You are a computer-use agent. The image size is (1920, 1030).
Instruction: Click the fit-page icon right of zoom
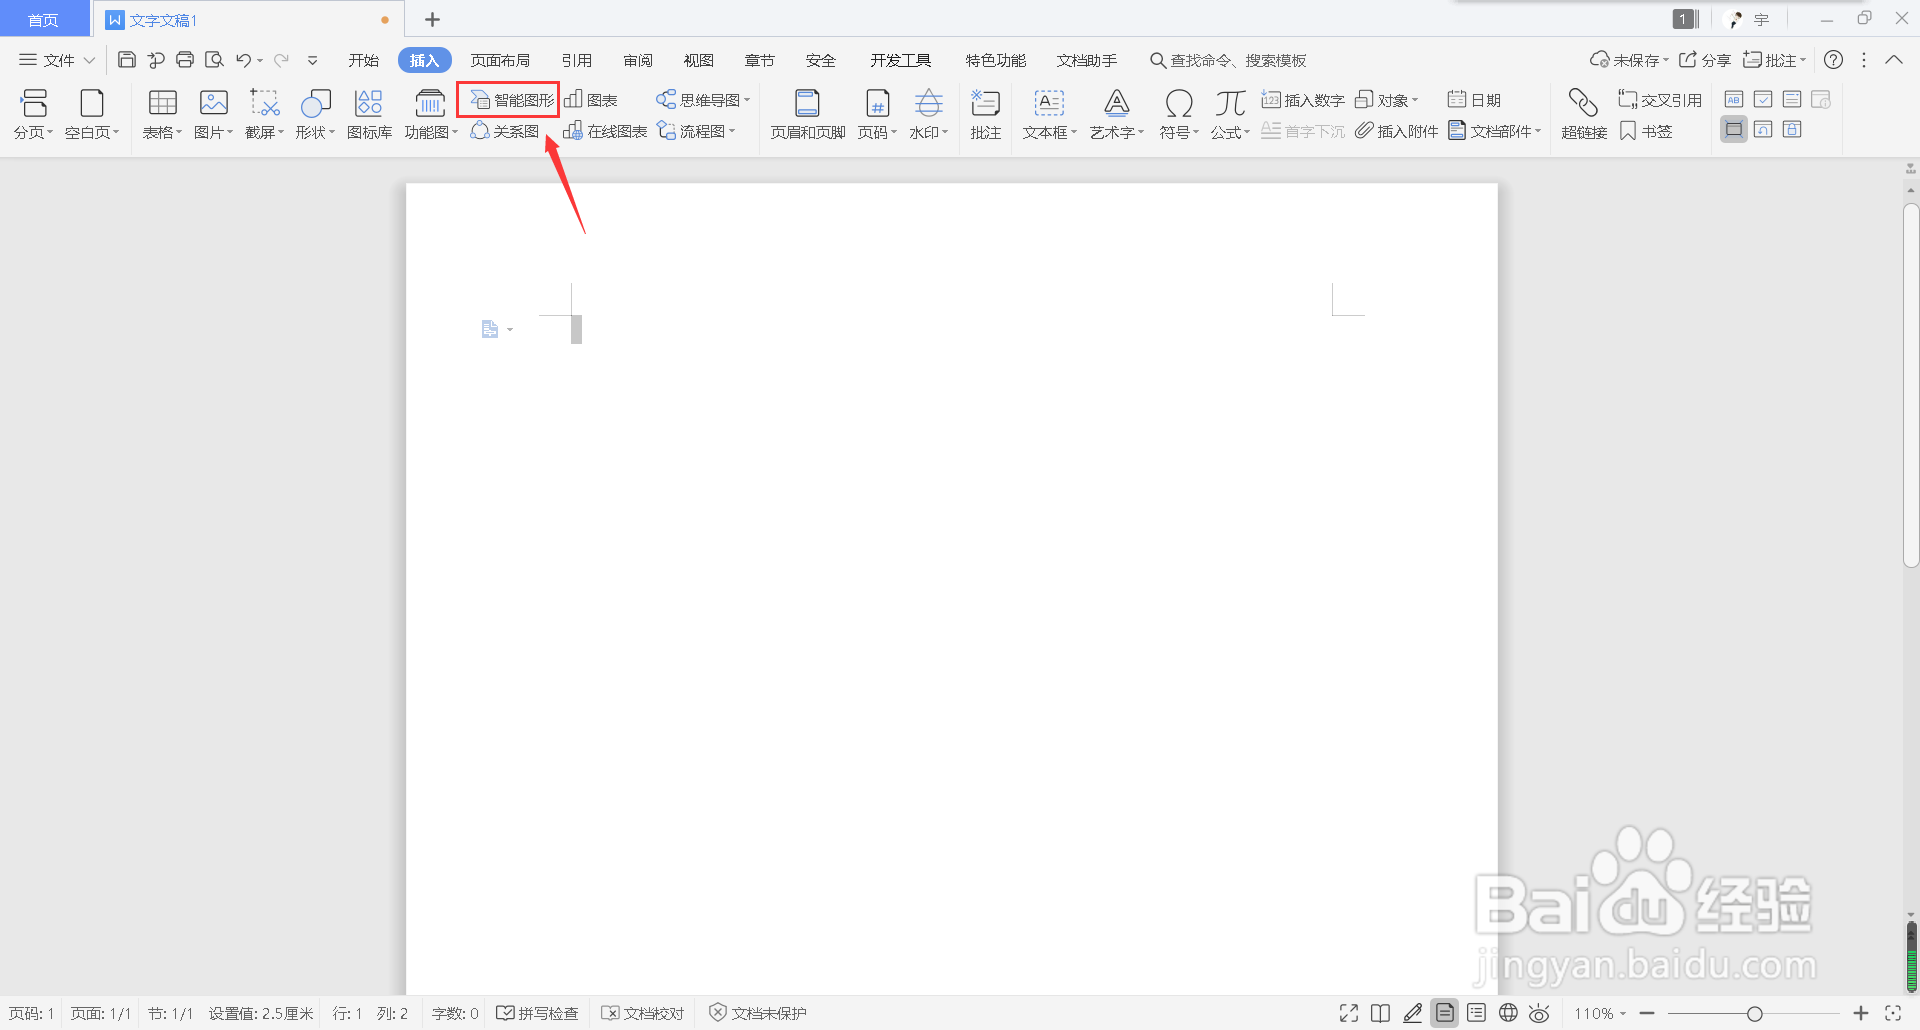click(x=1893, y=1013)
